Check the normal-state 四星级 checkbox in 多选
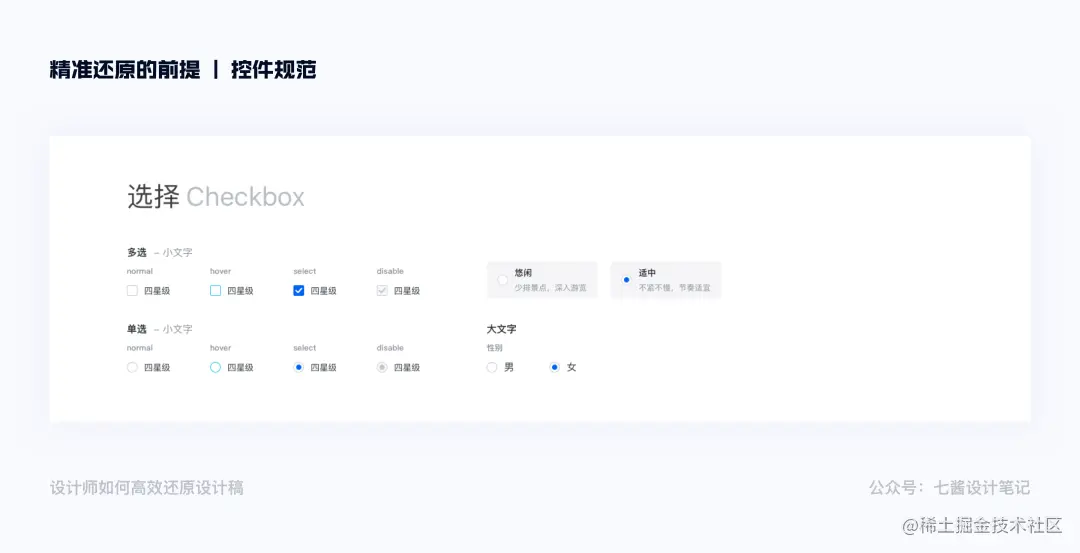 (132, 291)
